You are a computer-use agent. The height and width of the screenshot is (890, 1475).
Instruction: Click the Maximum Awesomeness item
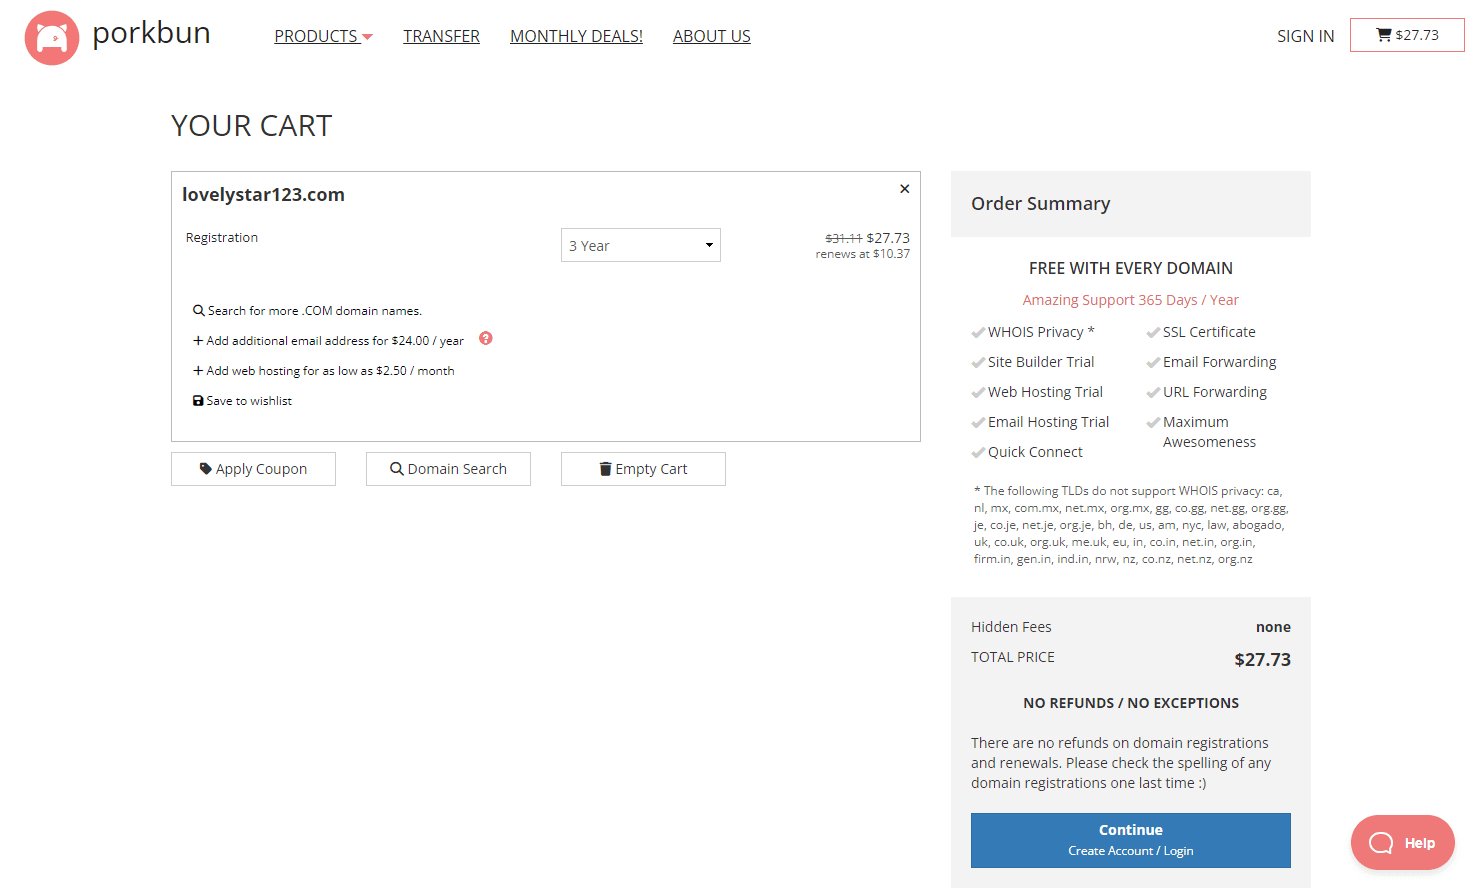click(1201, 432)
